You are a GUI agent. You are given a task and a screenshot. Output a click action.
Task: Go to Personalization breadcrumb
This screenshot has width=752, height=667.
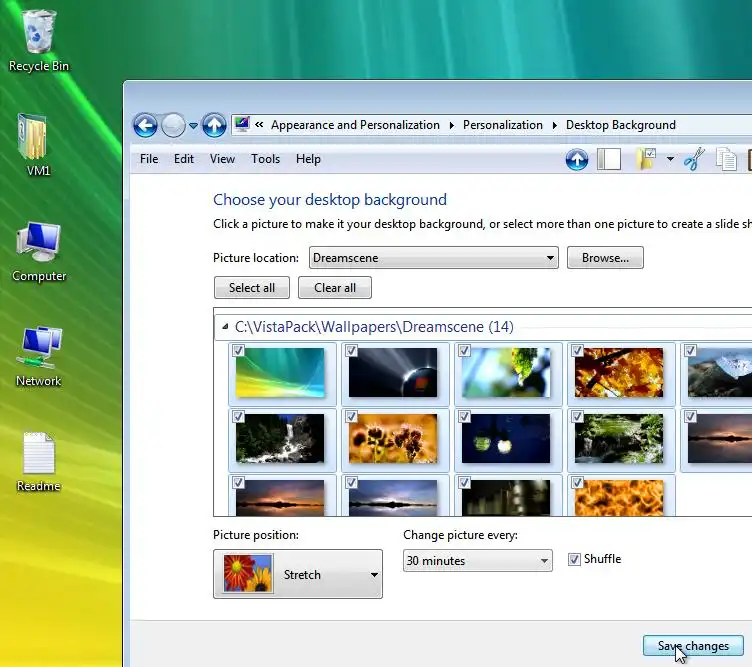click(503, 125)
